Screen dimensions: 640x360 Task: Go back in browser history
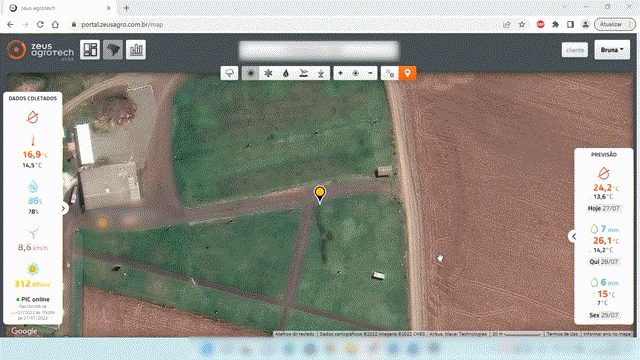[11, 24]
